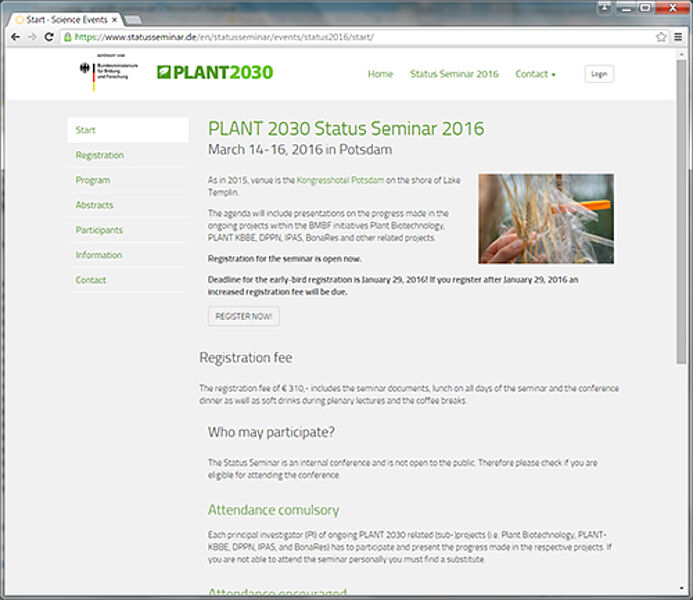Select the Start - Science Events tab

coord(66,20)
